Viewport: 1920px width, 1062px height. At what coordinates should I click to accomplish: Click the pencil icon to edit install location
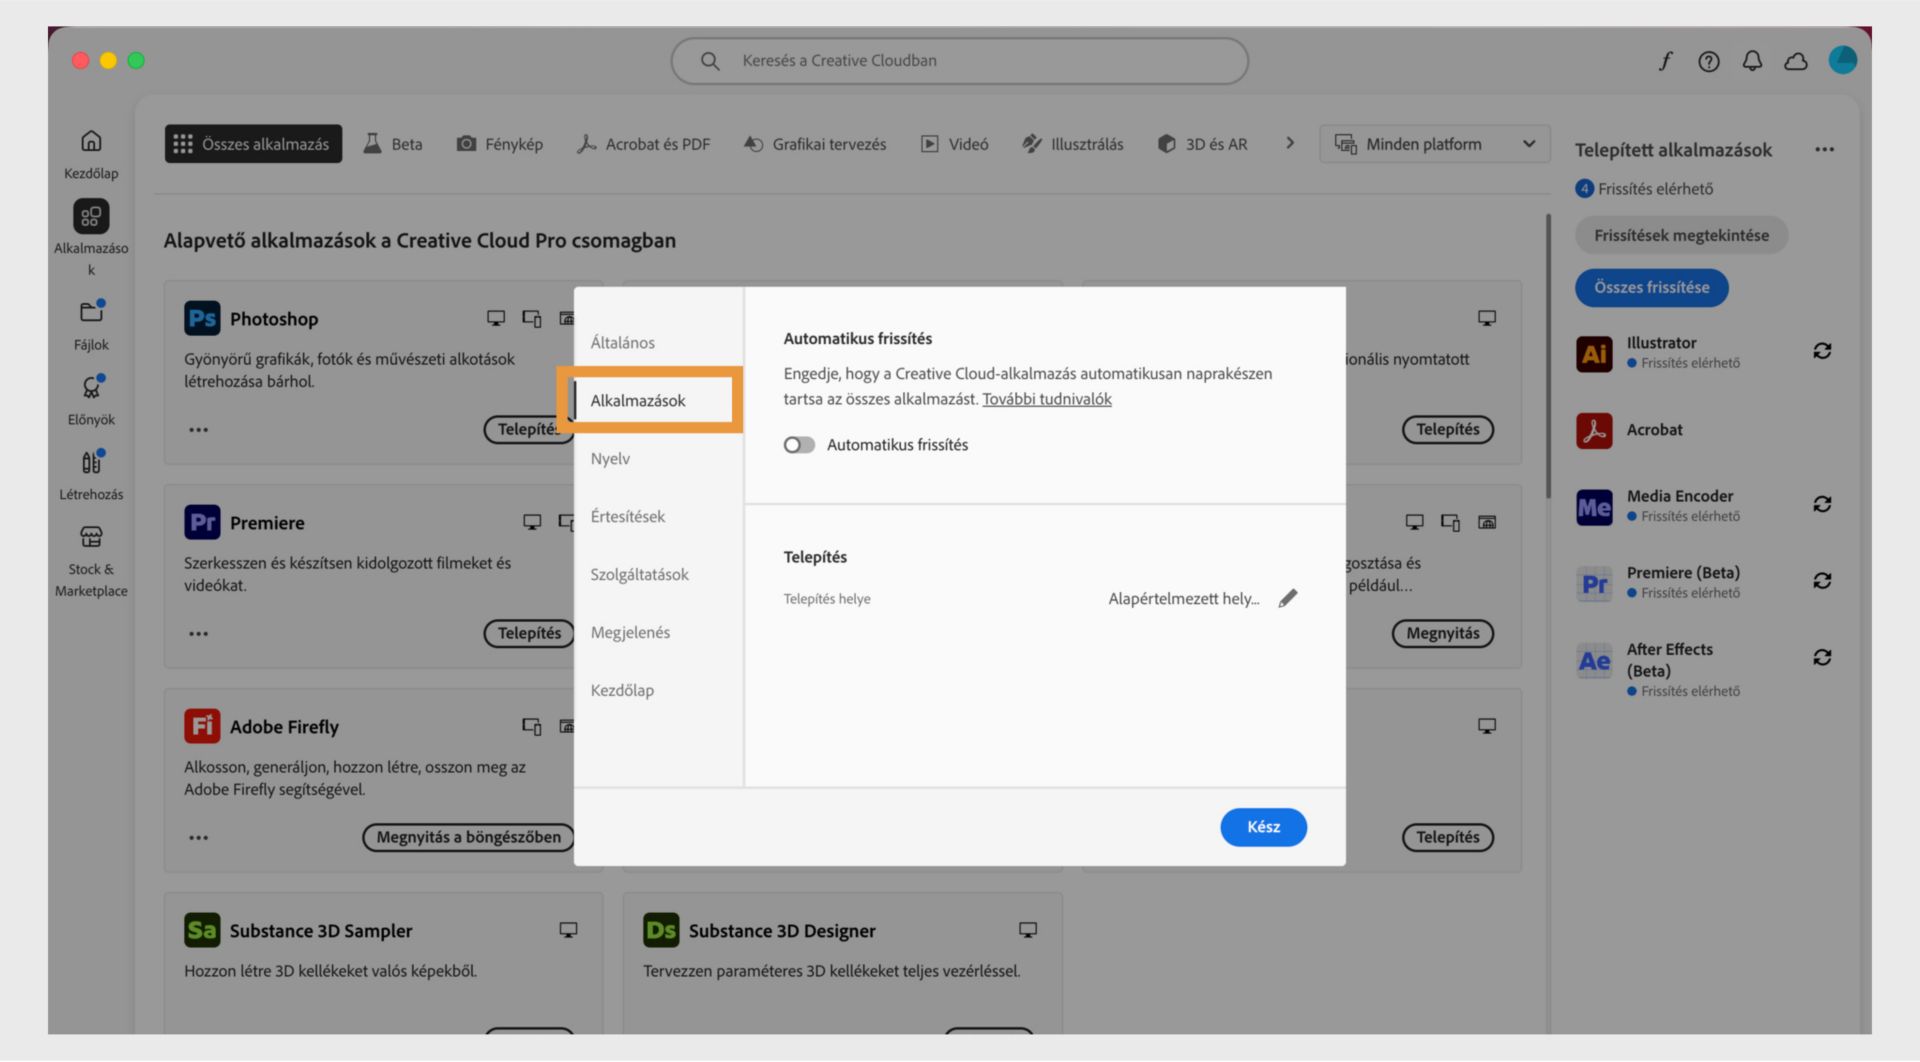tap(1288, 598)
